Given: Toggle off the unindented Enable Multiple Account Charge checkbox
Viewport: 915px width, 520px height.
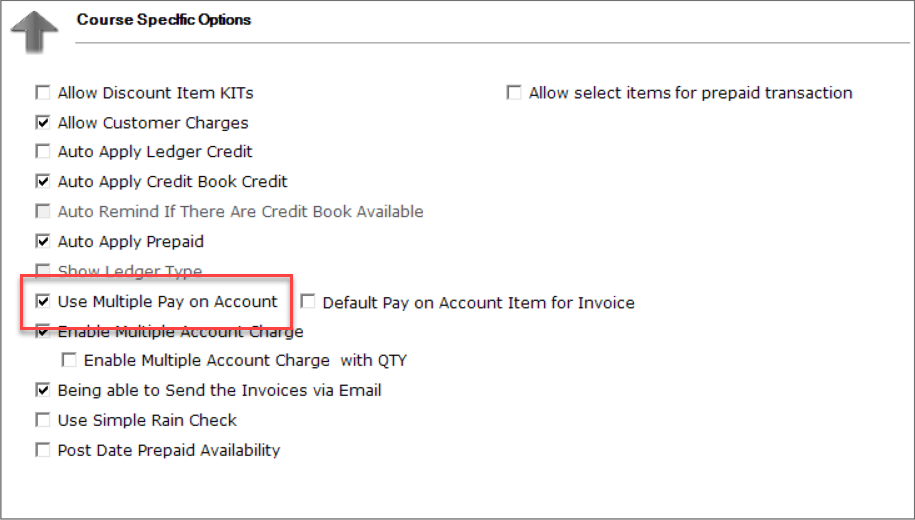Looking at the screenshot, I should coord(43,331).
